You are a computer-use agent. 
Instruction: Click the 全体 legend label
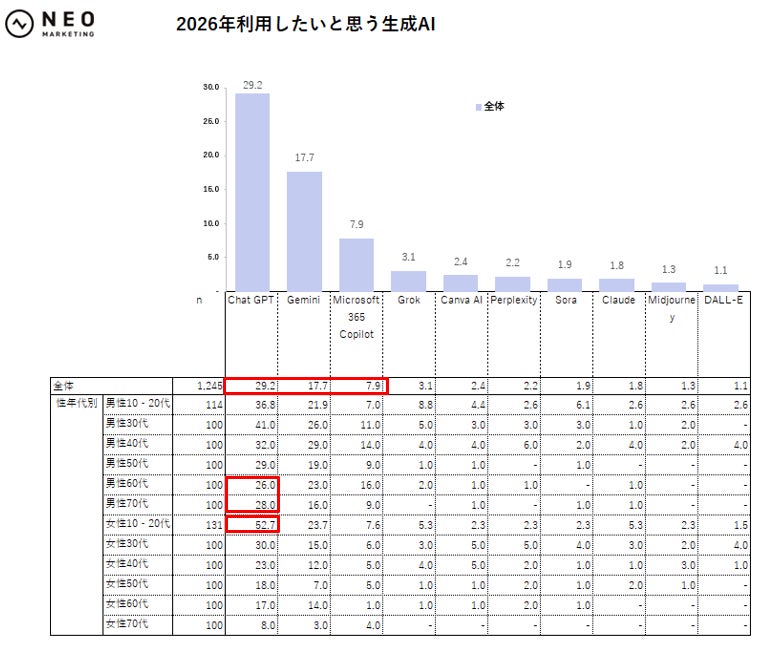coord(494,107)
